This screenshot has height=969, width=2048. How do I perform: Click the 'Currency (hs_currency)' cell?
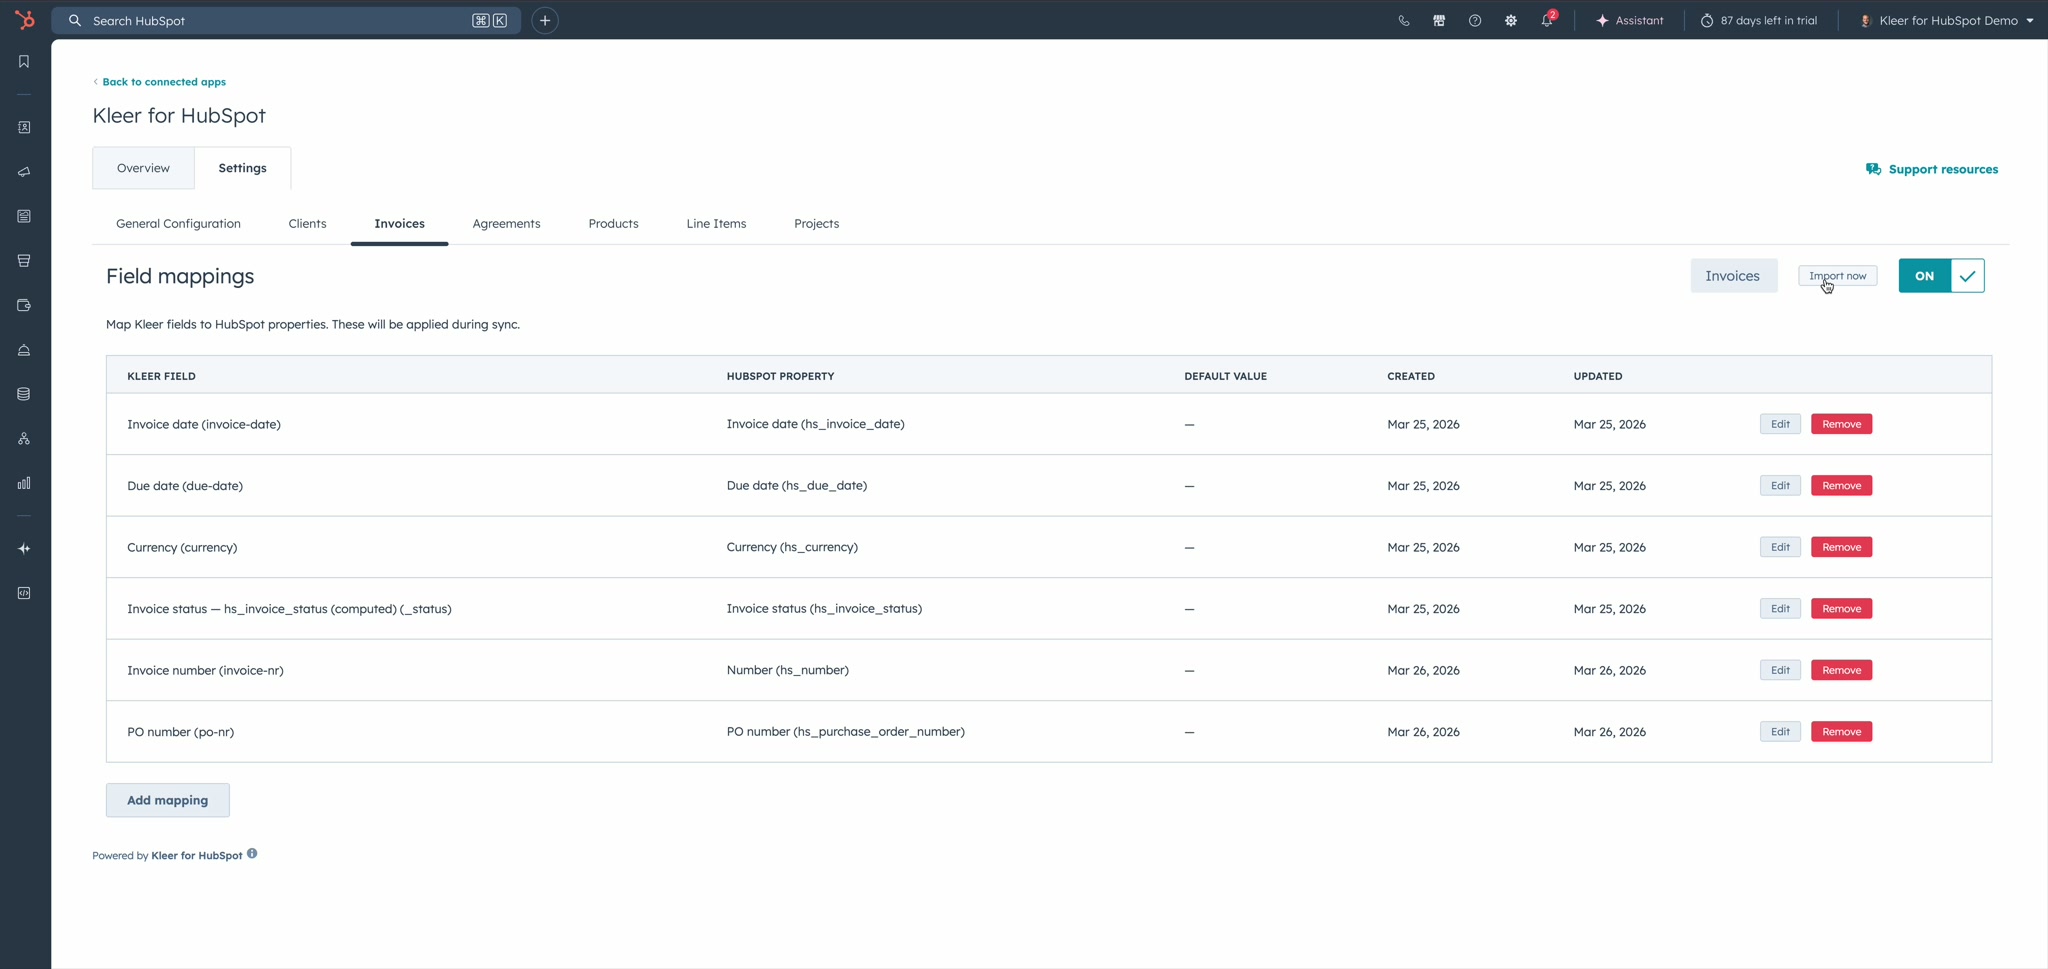792,547
